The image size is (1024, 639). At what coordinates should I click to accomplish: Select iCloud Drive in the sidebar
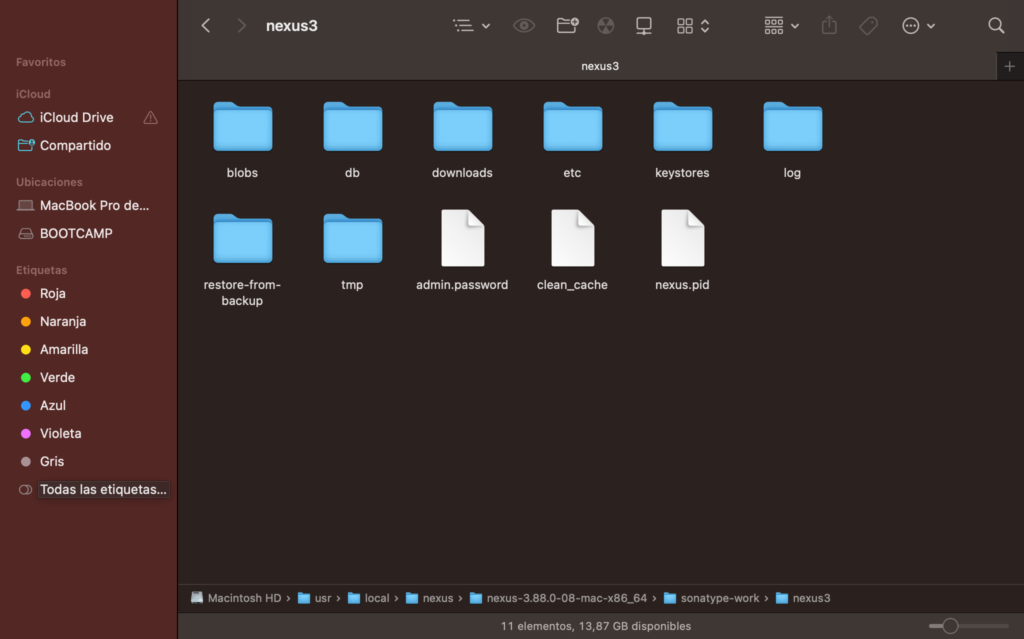(76, 117)
